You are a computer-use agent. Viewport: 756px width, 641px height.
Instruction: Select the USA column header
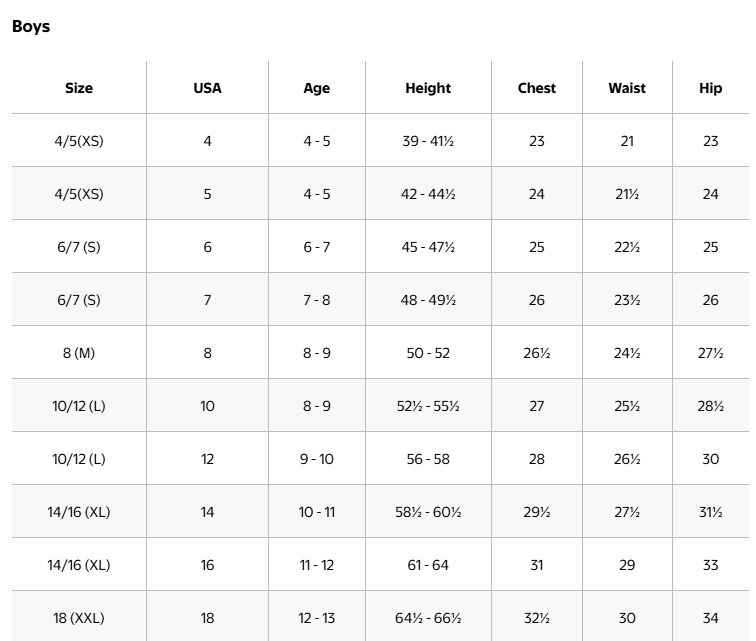[x=207, y=88]
